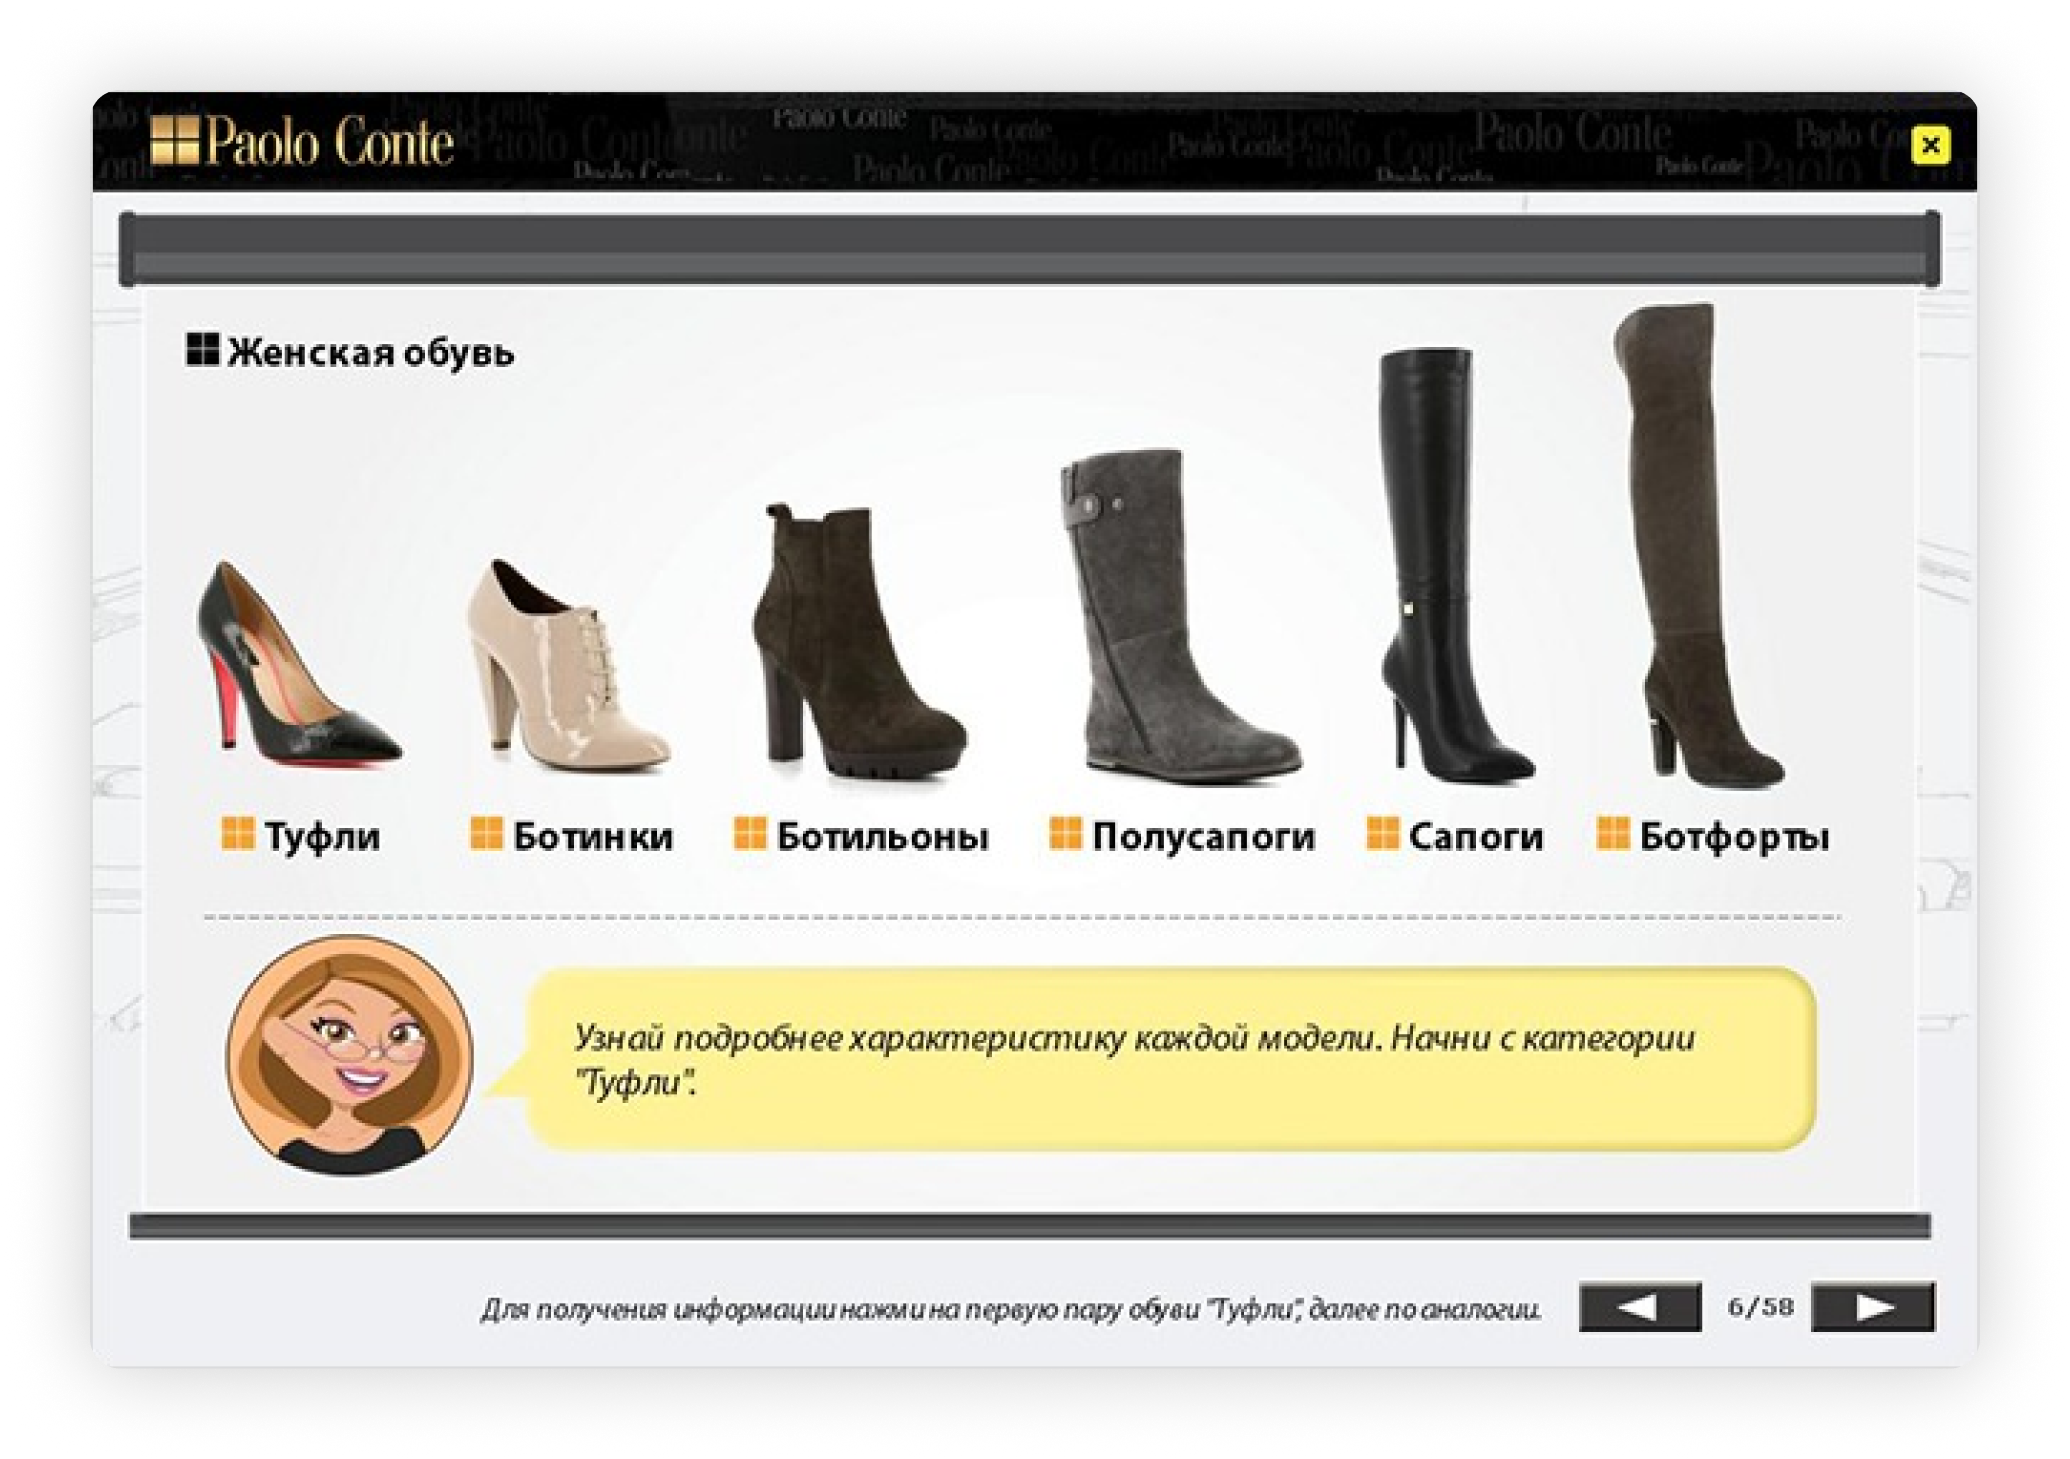The width and height of the screenshot is (2070, 1459).
Task: Open the Ботинки category label
Action: point(592,836)
